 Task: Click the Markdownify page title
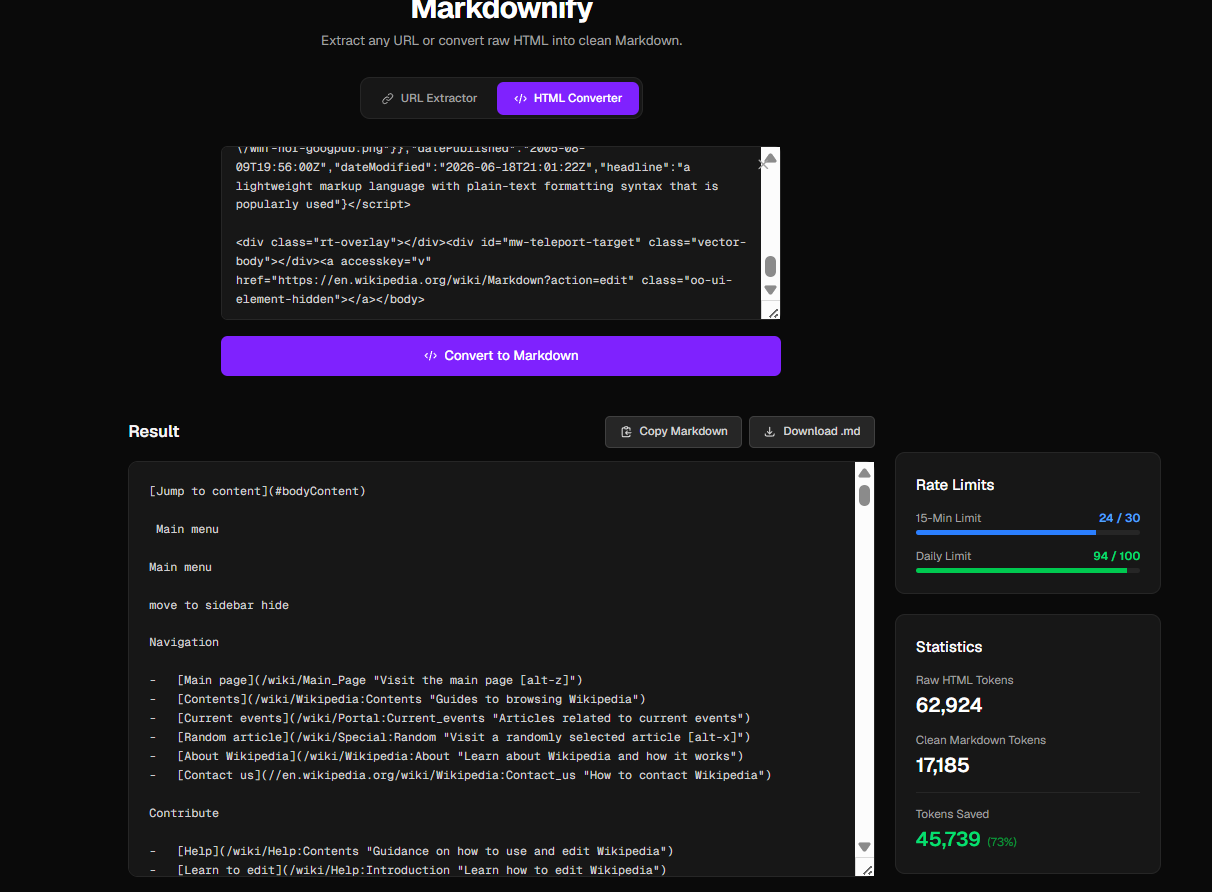[502, 10]
